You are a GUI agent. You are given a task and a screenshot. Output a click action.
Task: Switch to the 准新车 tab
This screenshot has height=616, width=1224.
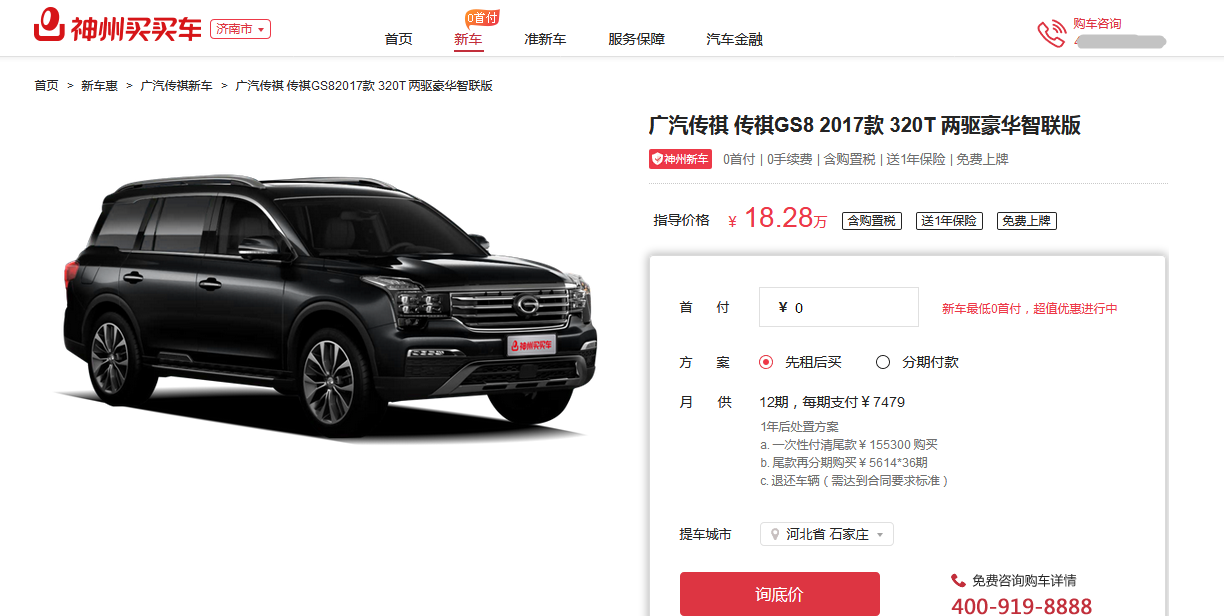click(x=545, y=39)
